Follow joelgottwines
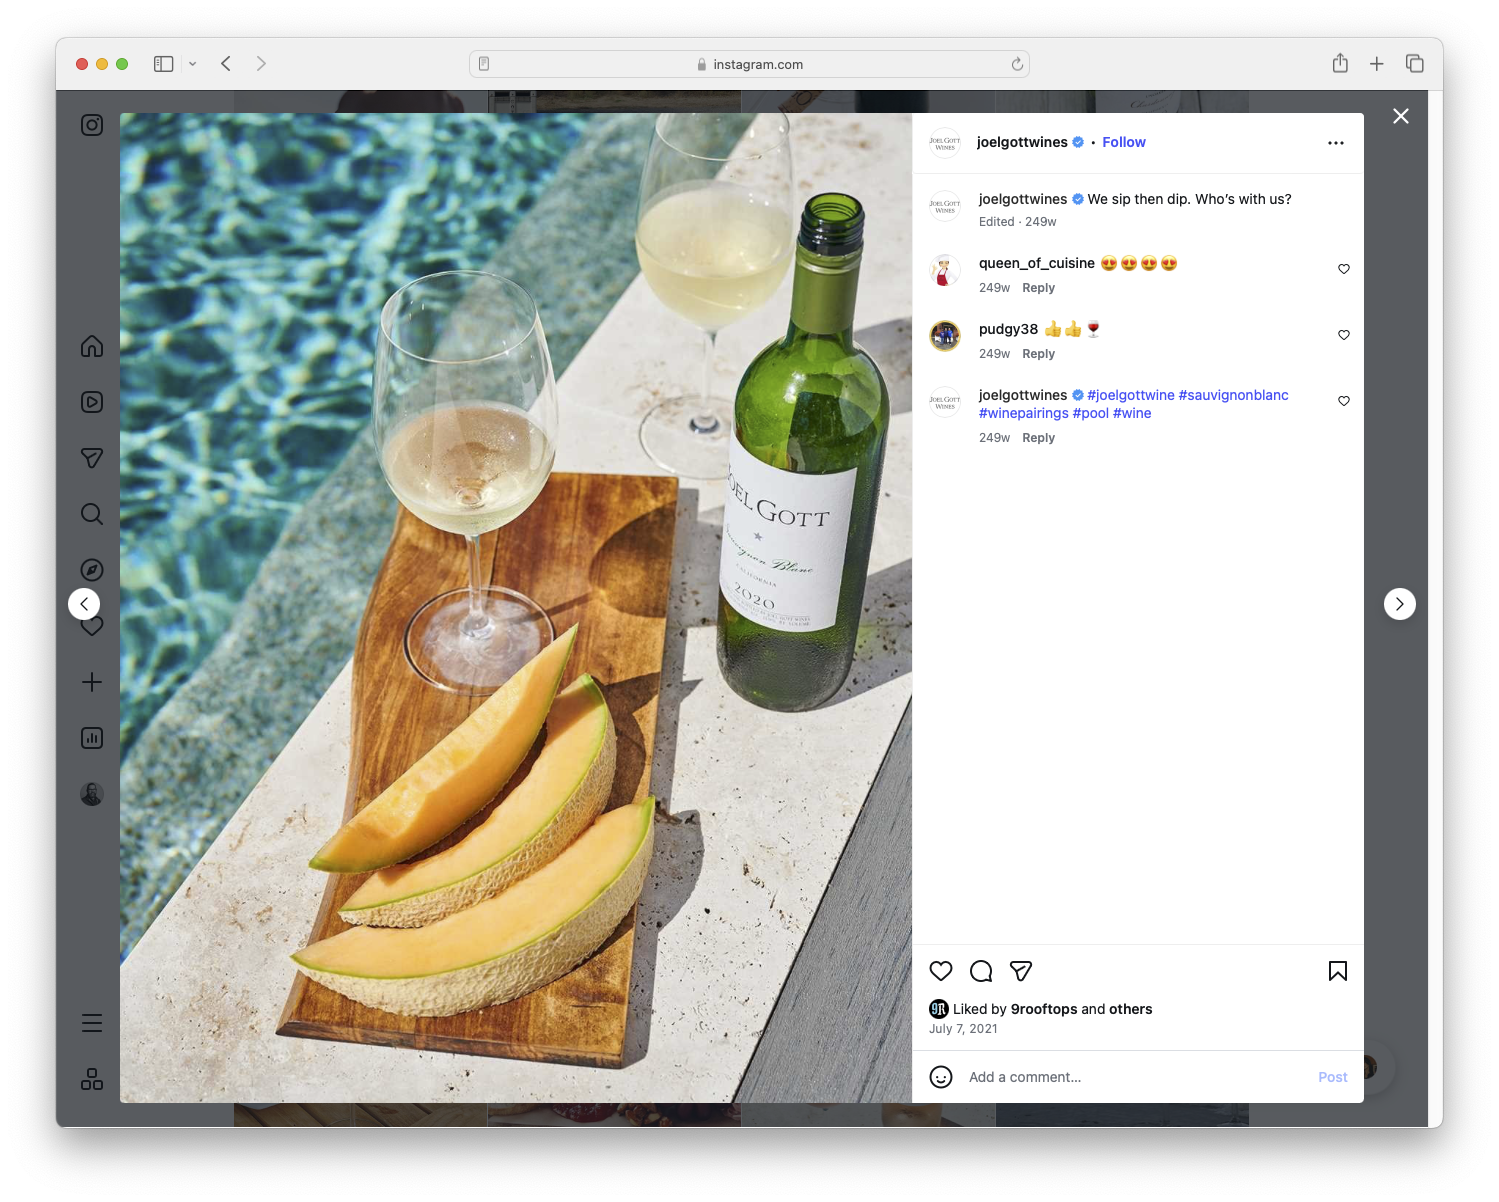Screen dimensions: 1499x1202 1124,142
